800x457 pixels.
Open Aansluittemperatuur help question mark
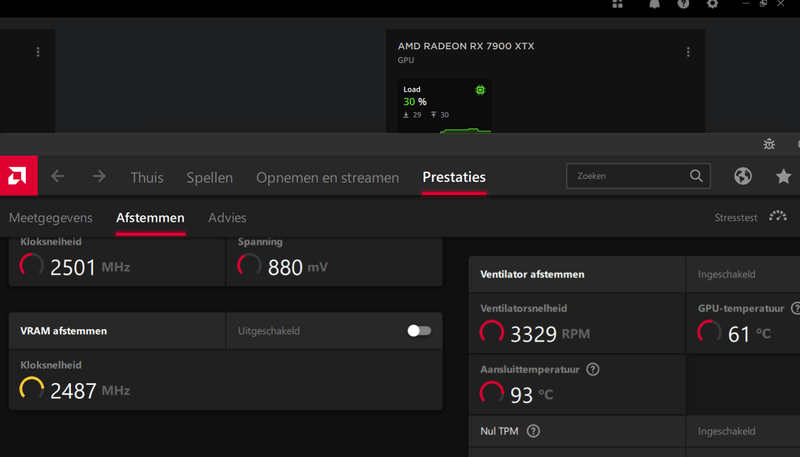[x=592, y=369]
